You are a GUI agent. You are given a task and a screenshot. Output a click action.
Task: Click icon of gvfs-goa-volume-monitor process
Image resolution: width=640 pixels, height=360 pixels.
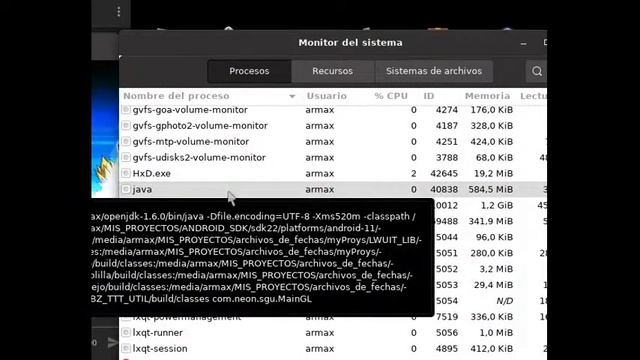tap(126, 109)
